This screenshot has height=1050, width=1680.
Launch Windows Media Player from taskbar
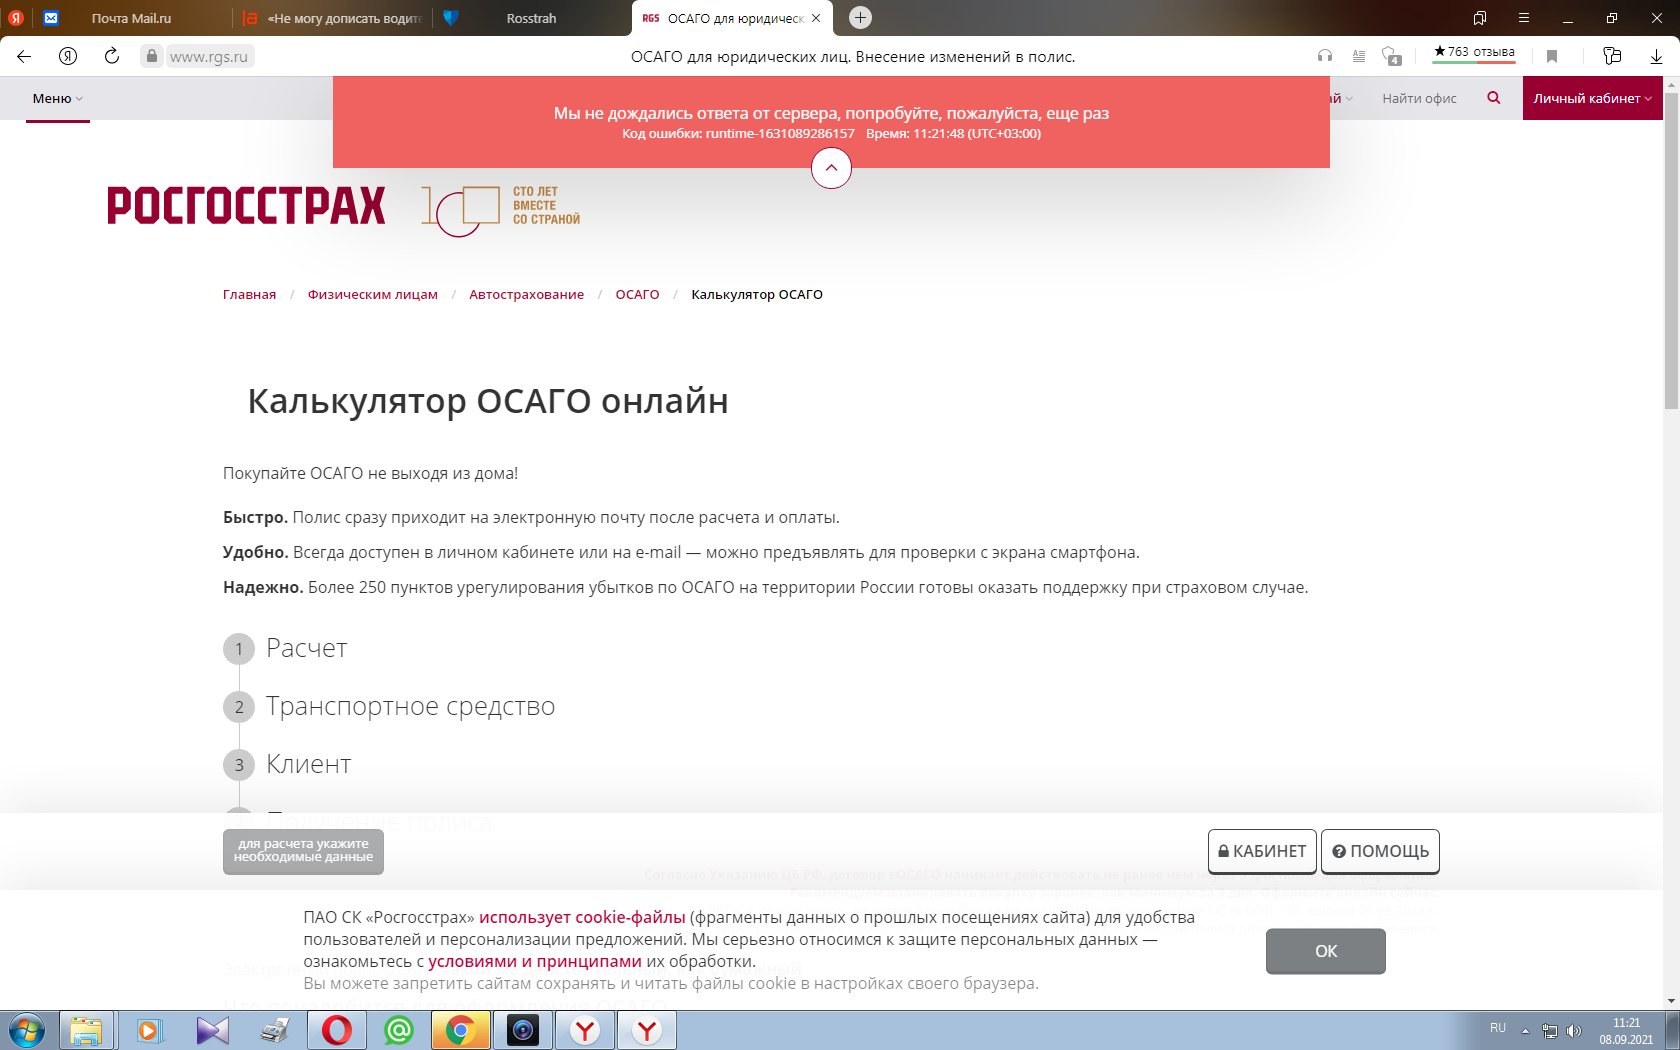point(149,1030)
